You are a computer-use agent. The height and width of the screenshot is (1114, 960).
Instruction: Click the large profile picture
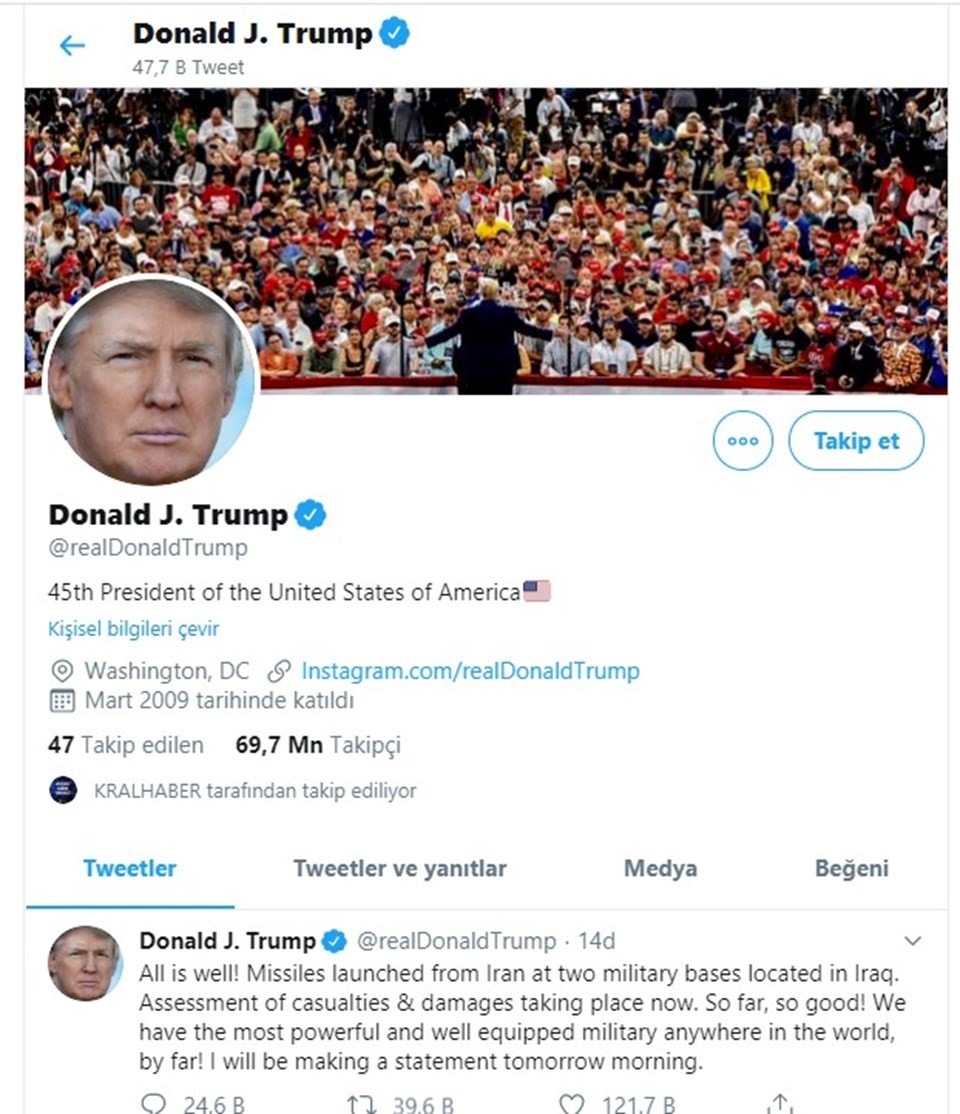[x=151, y=381]
